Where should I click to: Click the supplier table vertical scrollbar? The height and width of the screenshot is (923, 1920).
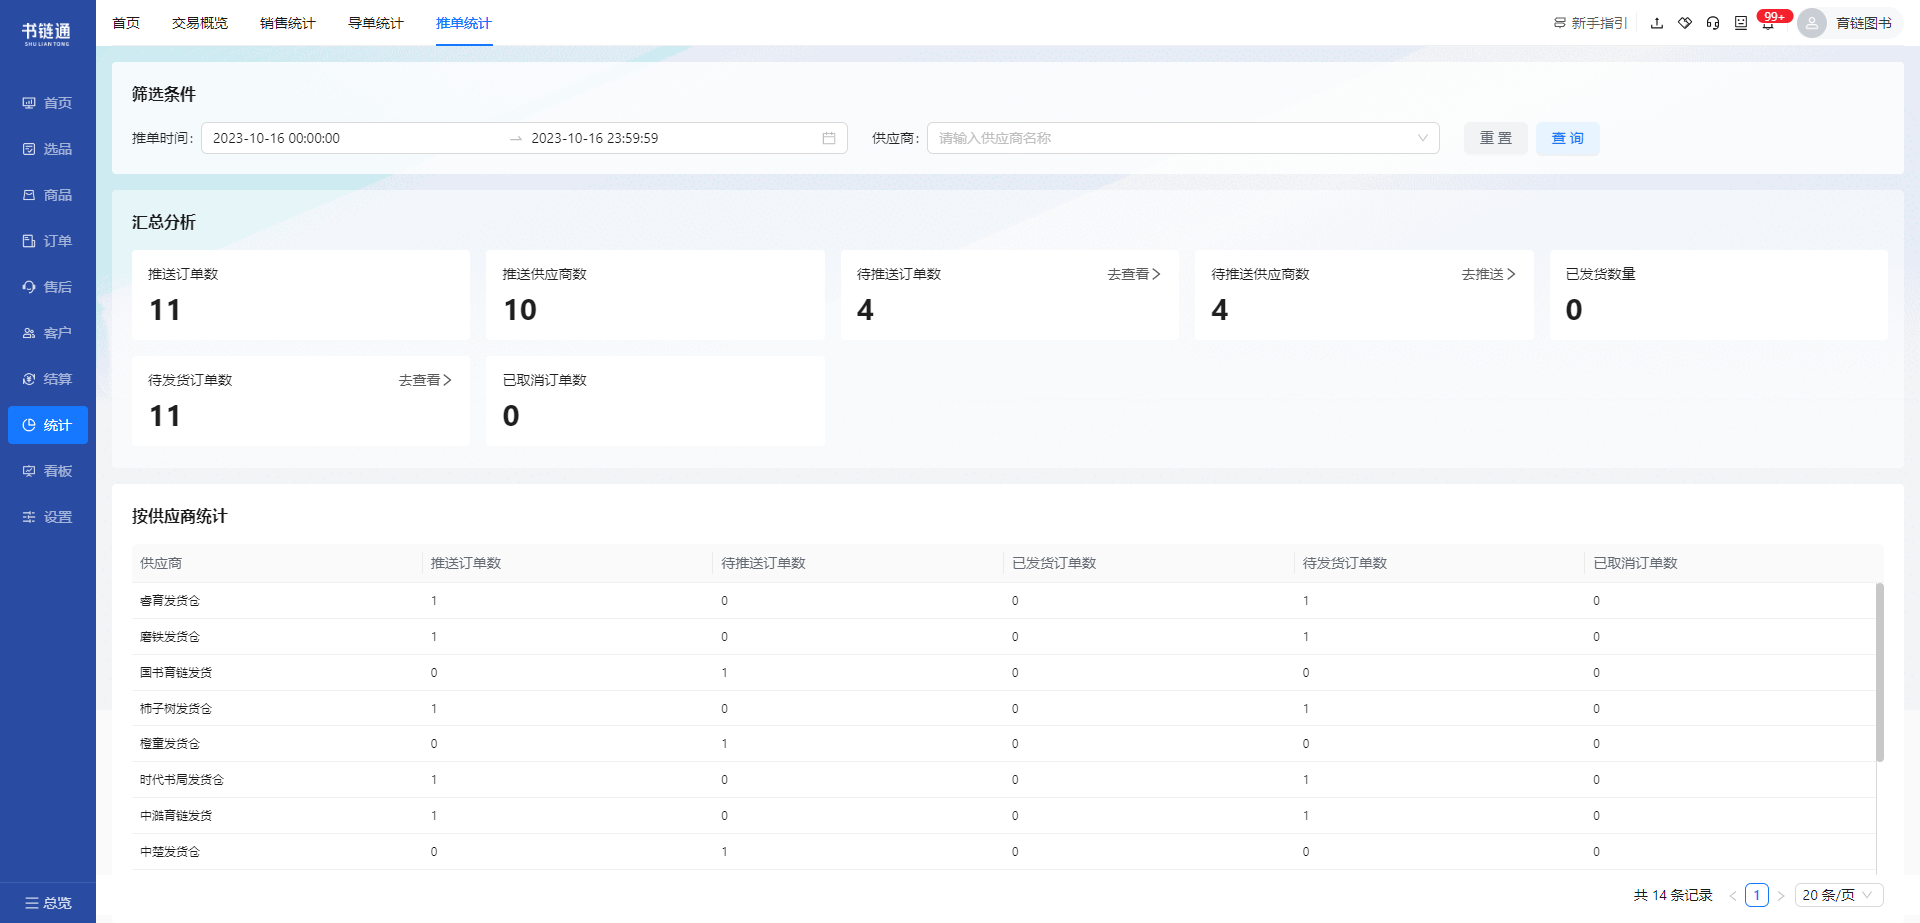1880,672
